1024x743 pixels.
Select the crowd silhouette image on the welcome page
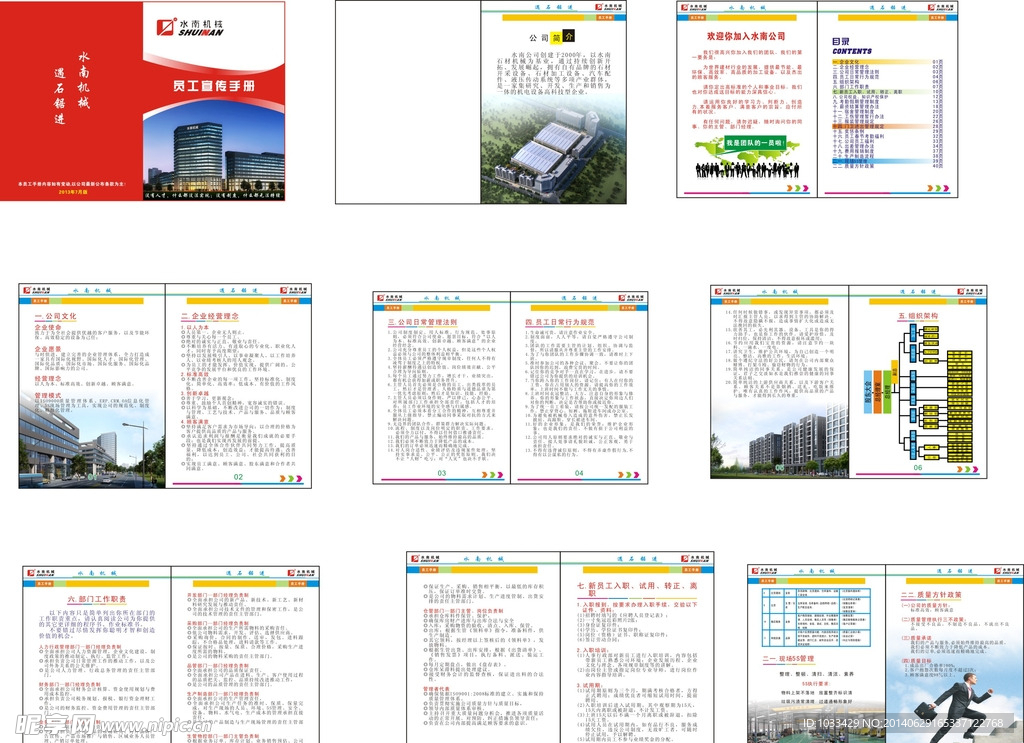746,170
